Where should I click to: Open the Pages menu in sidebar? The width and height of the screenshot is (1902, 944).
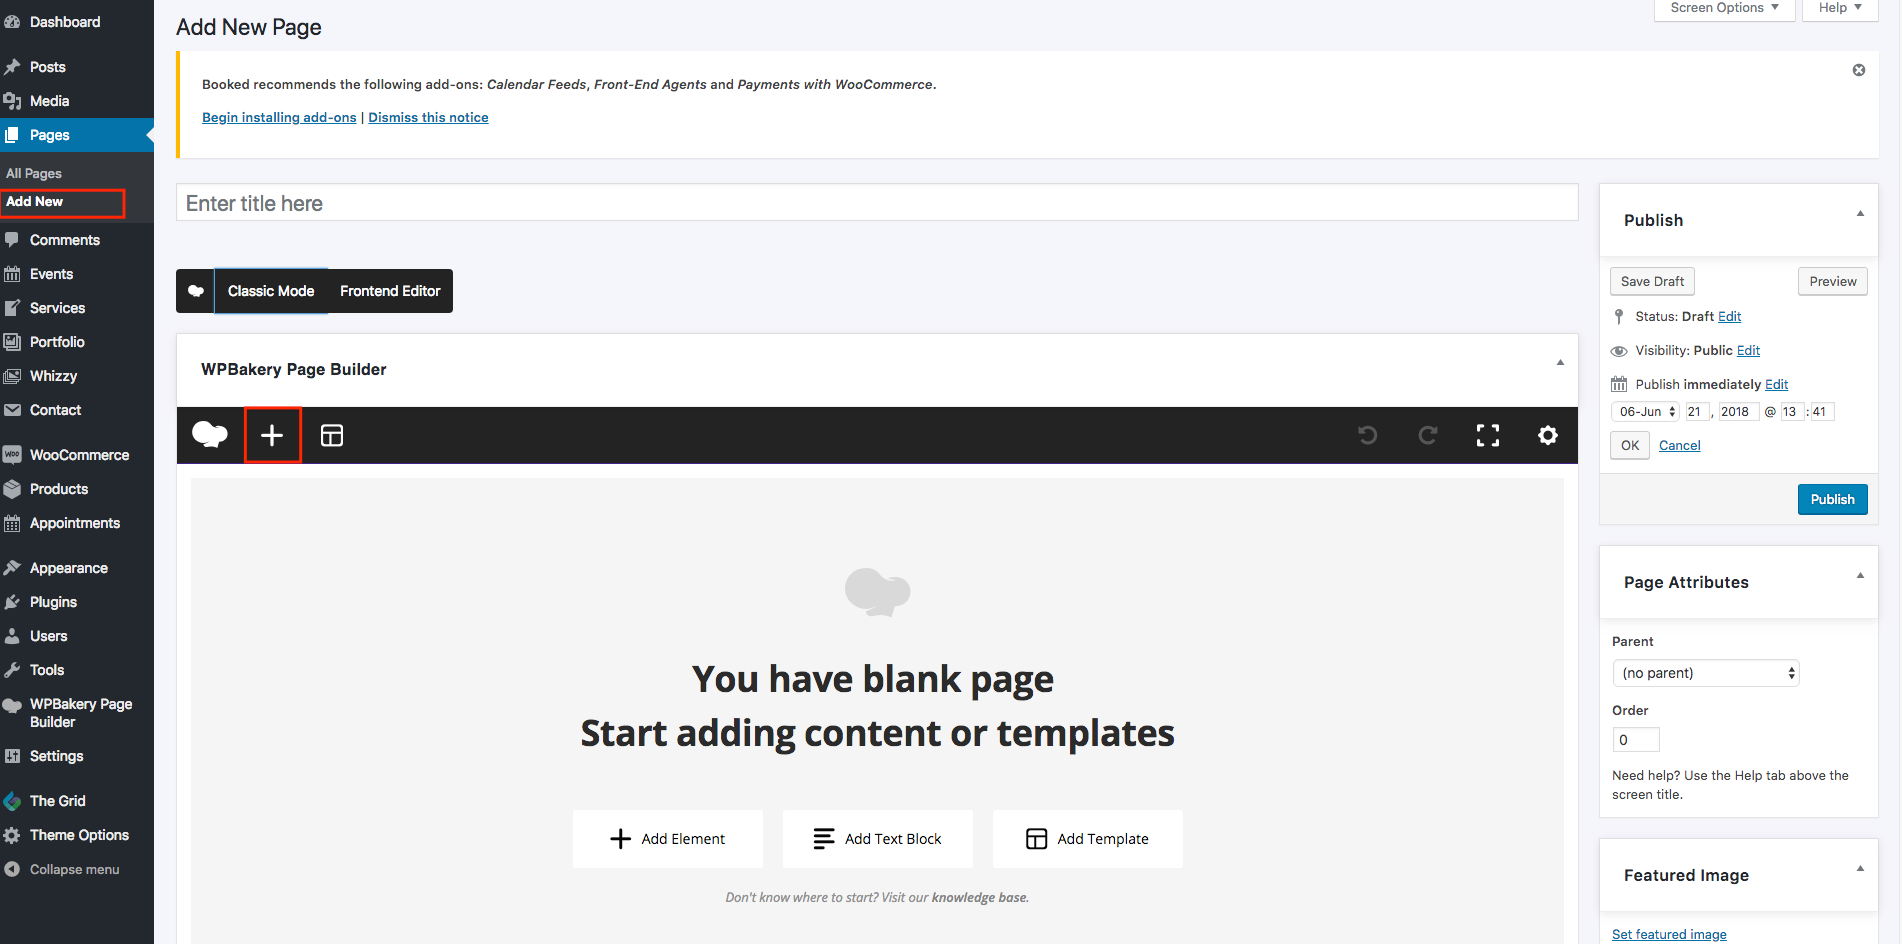[50, 135]
